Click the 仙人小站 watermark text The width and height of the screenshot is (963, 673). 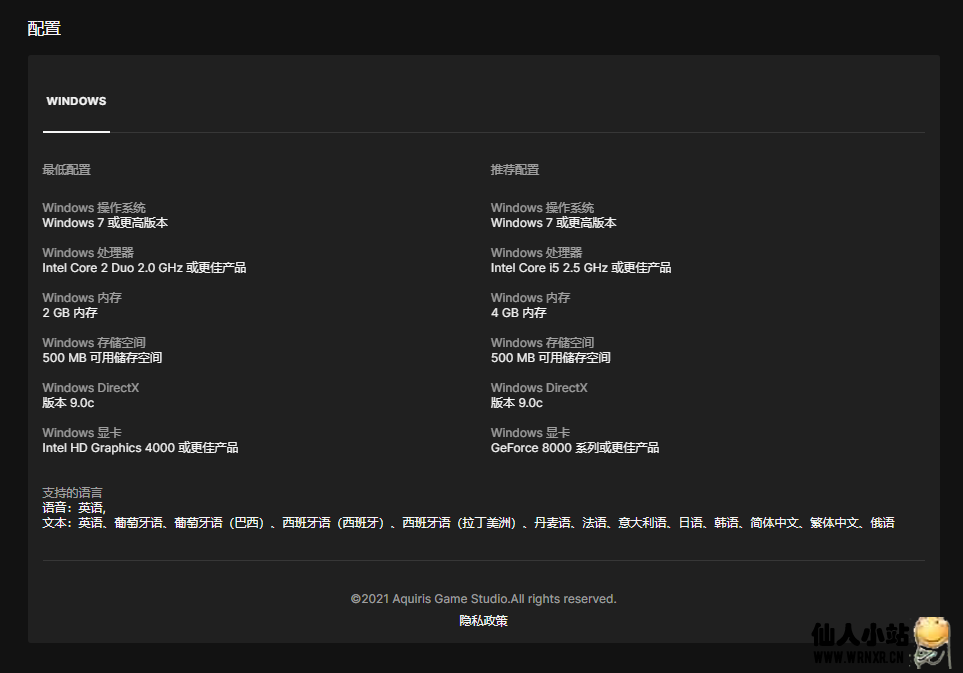[x=858, y=636]
